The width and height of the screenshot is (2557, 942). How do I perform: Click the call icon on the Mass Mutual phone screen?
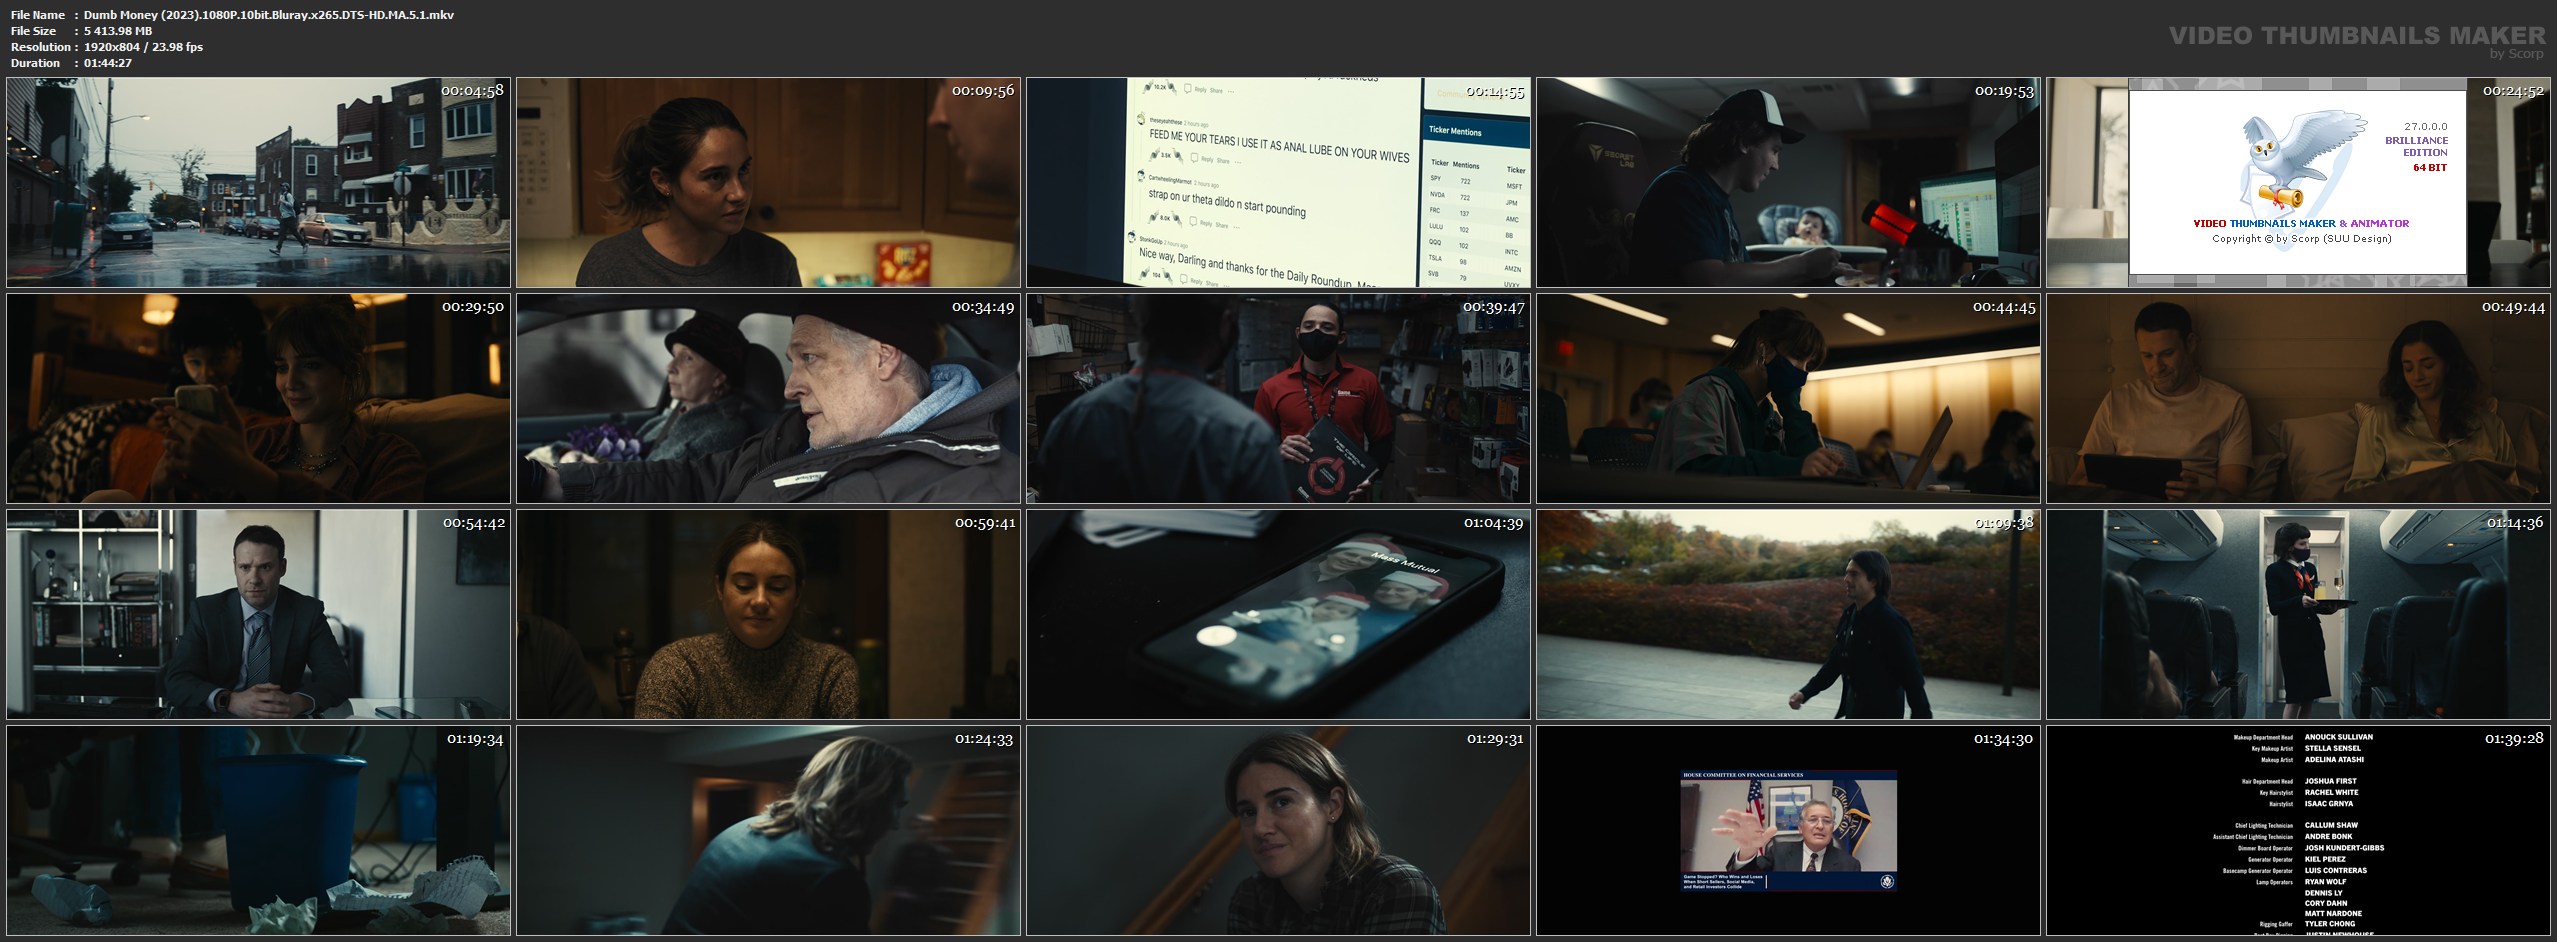(1216, 637)
